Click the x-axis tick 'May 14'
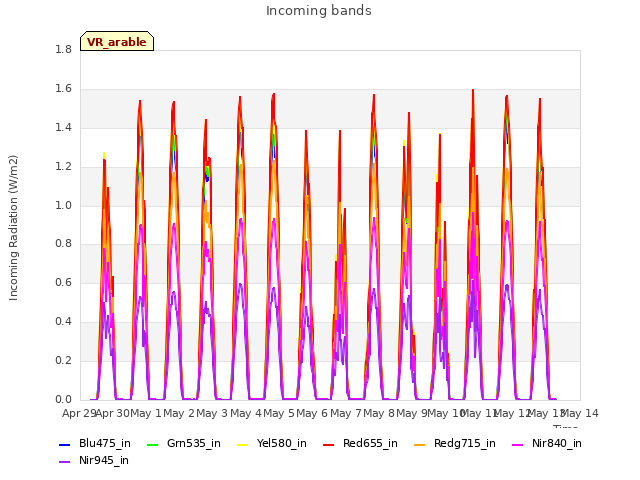The width and height of the screenshot is (640, 480). point(580,413)
